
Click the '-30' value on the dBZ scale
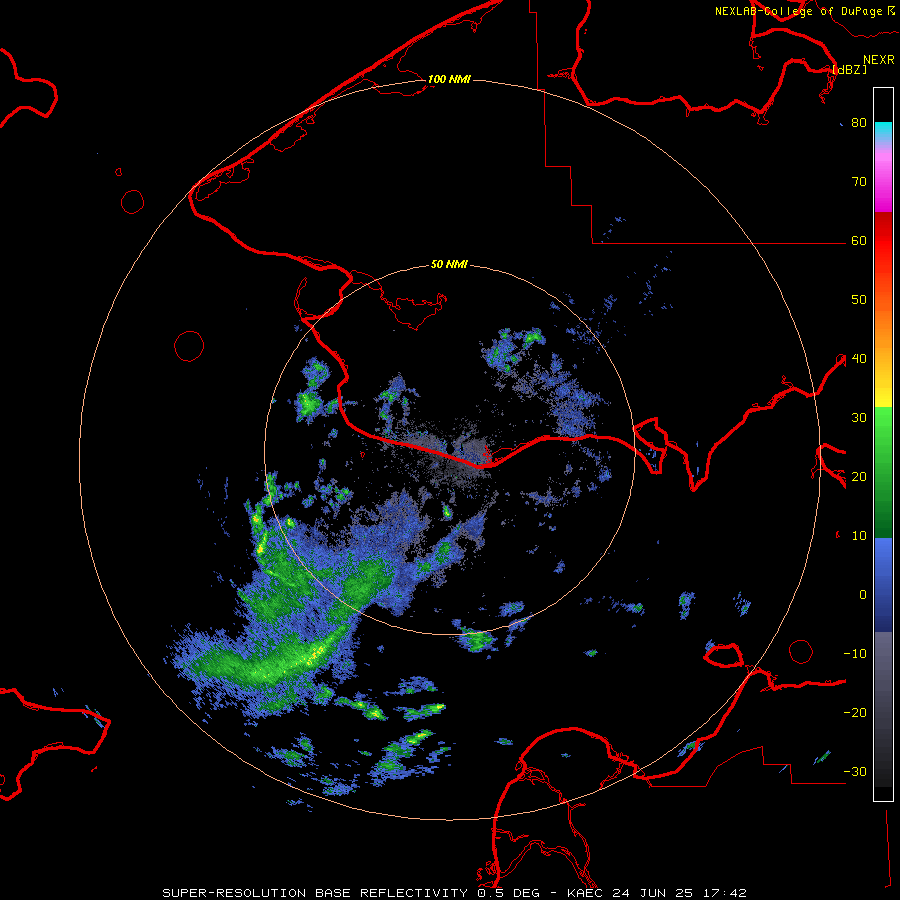(x=855, y=772)
